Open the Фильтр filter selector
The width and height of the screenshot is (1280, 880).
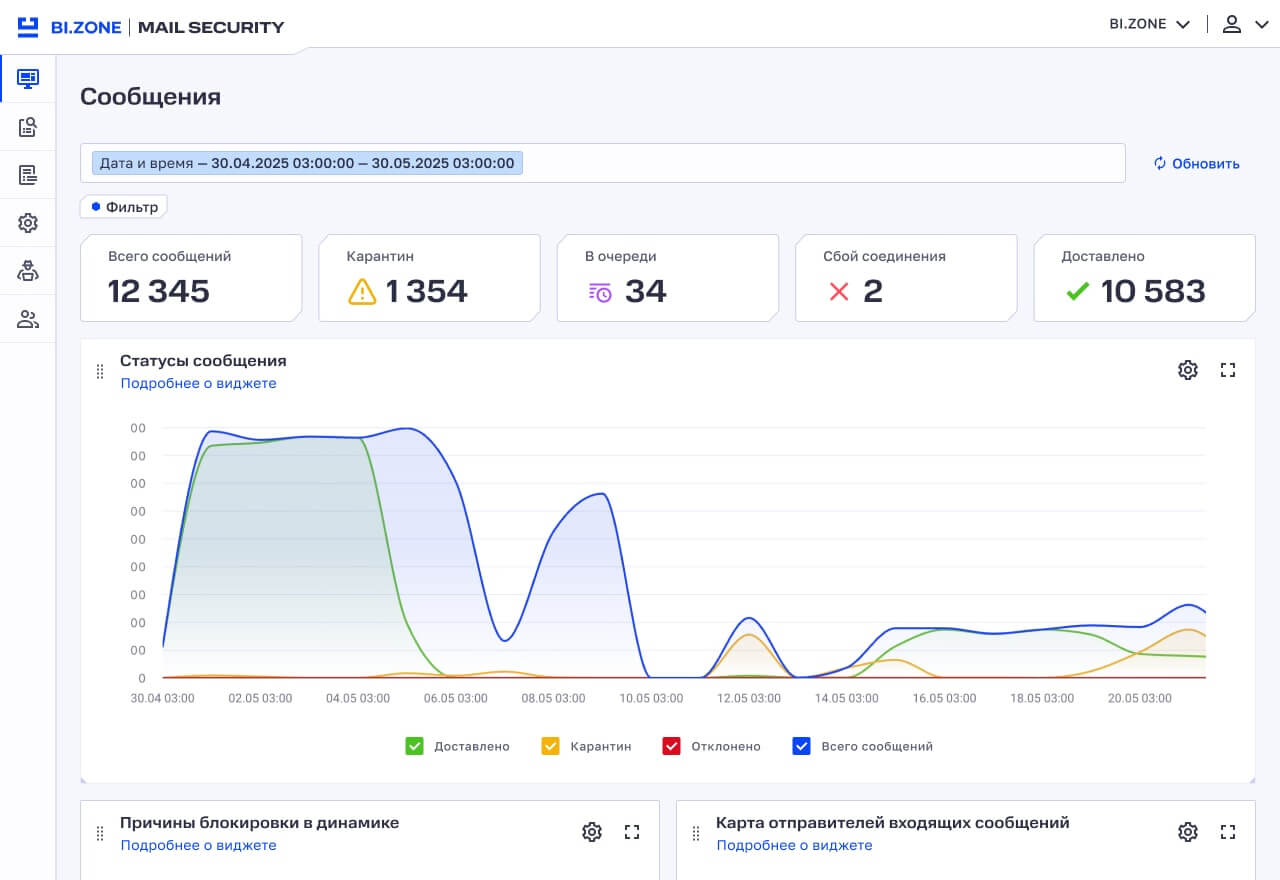124,207
